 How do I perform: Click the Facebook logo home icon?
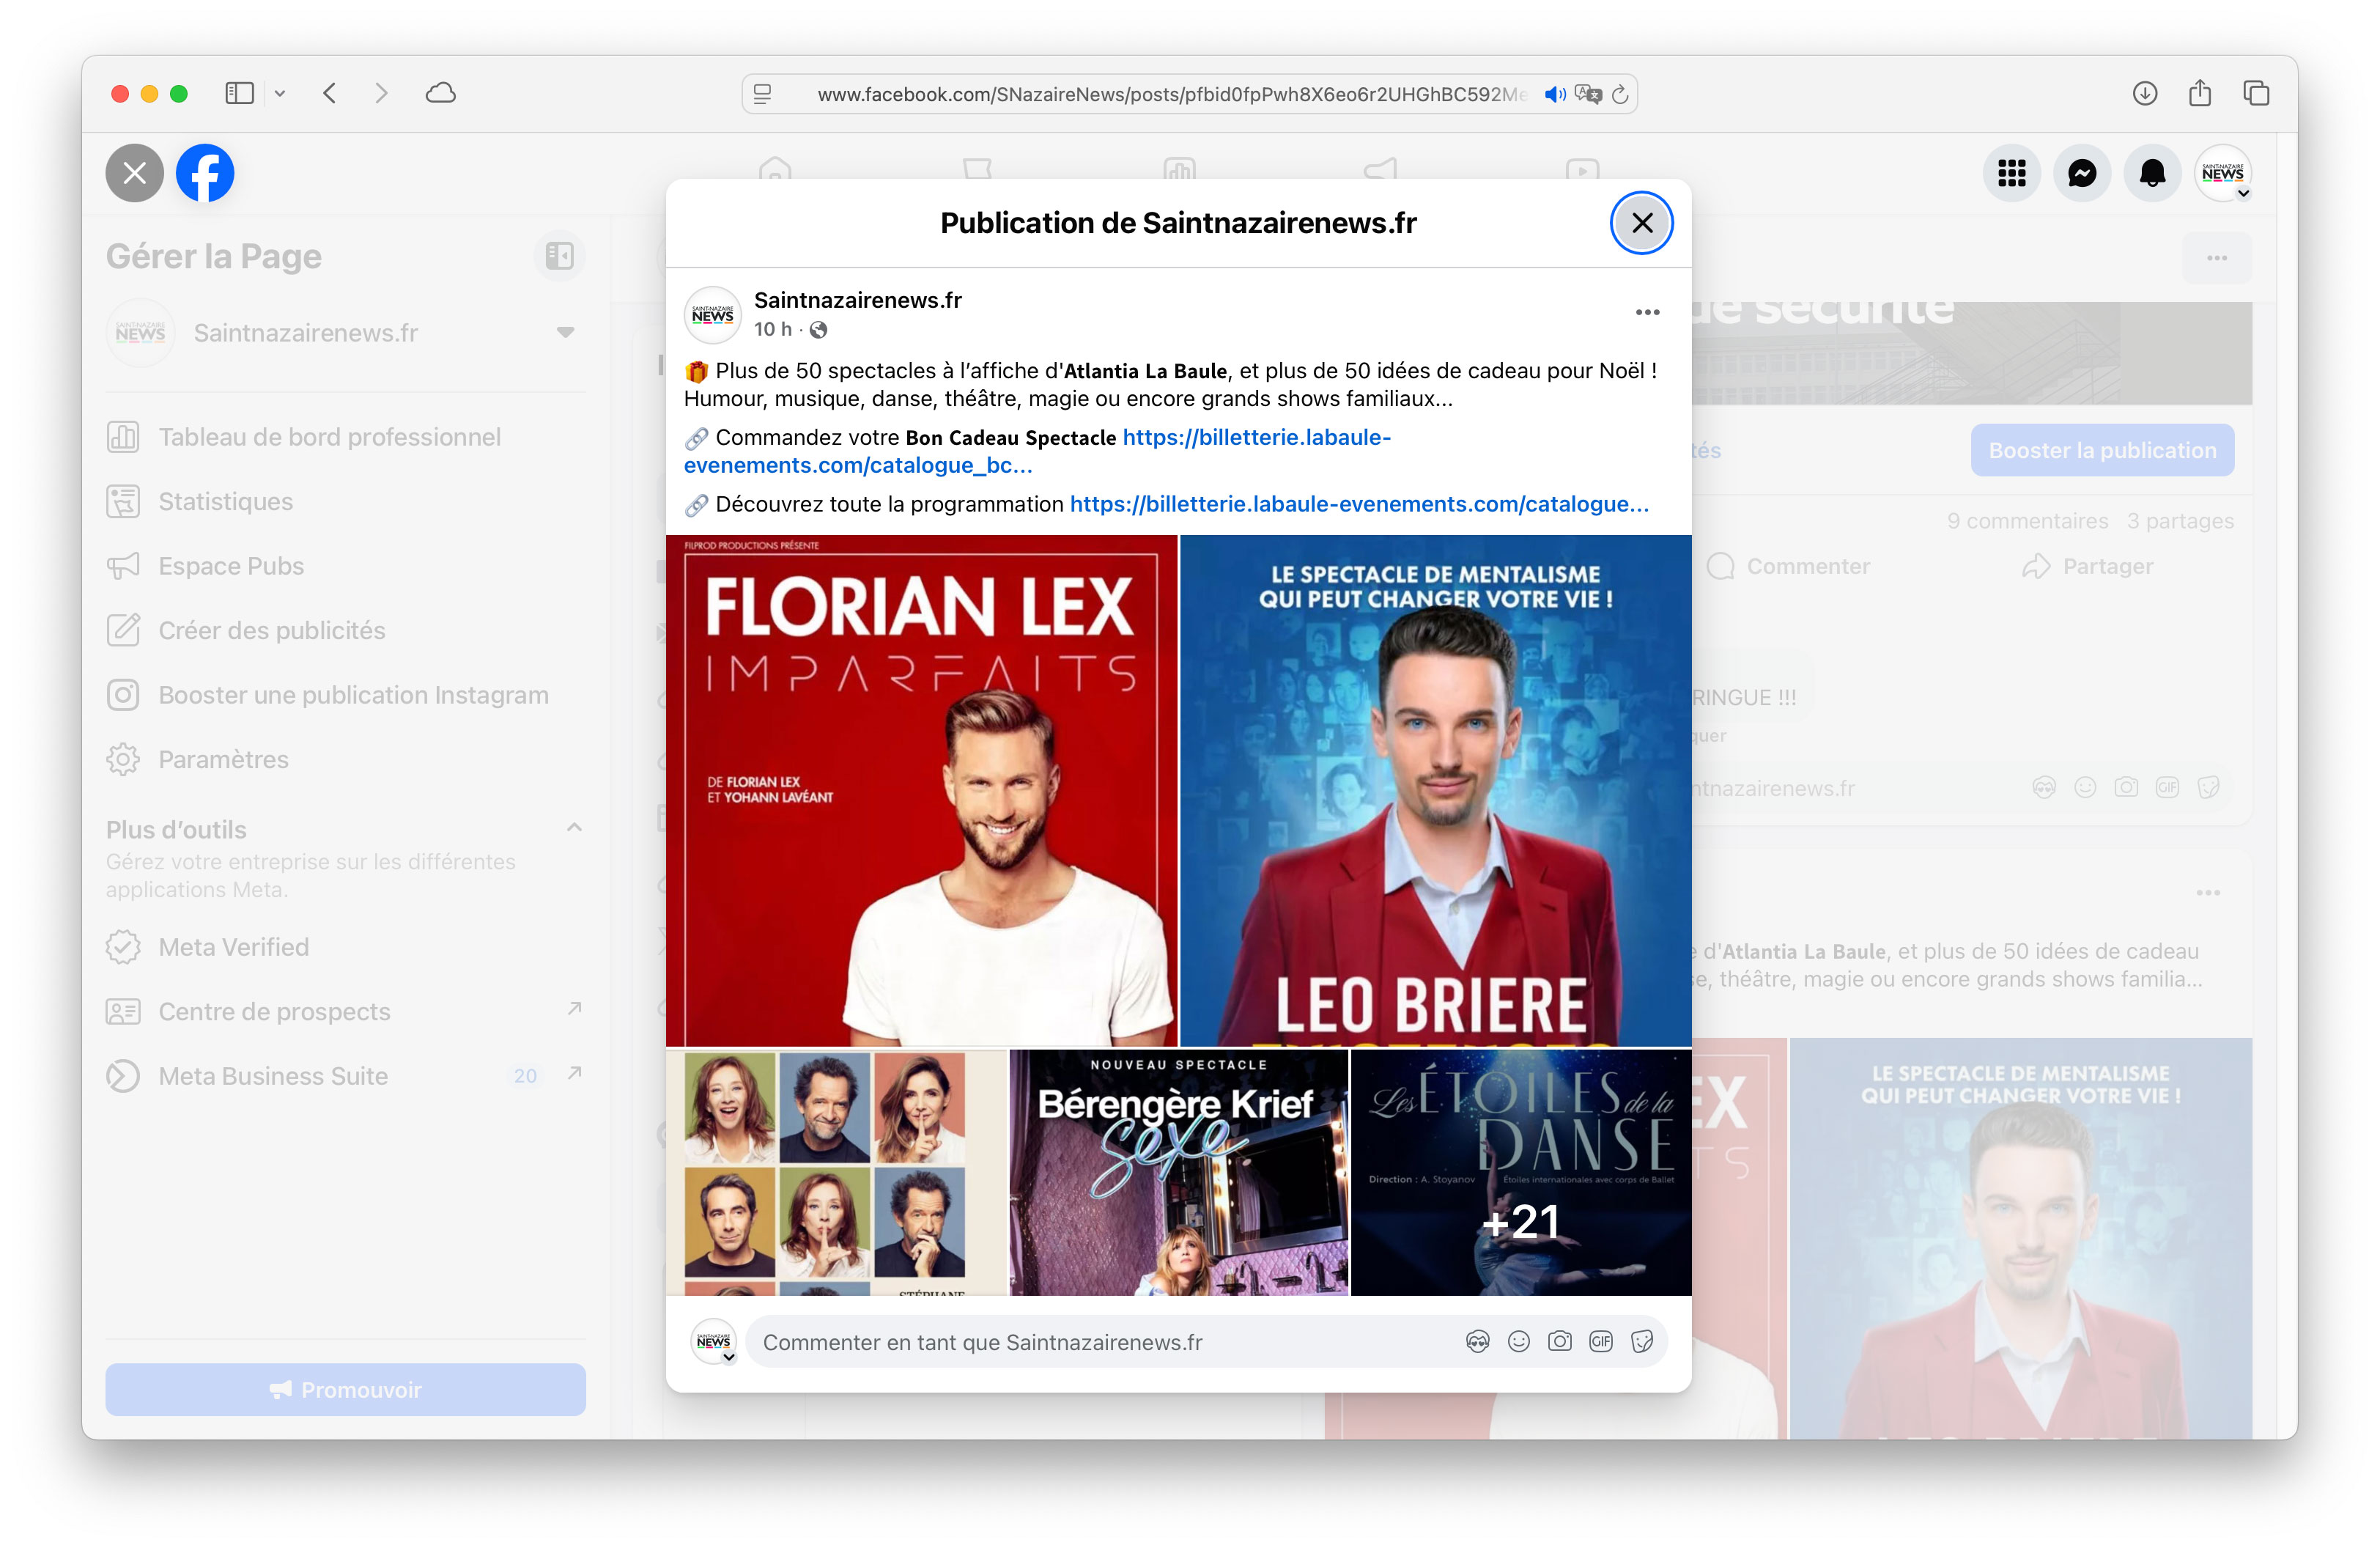pyautogui.click(x=205, y=174)
